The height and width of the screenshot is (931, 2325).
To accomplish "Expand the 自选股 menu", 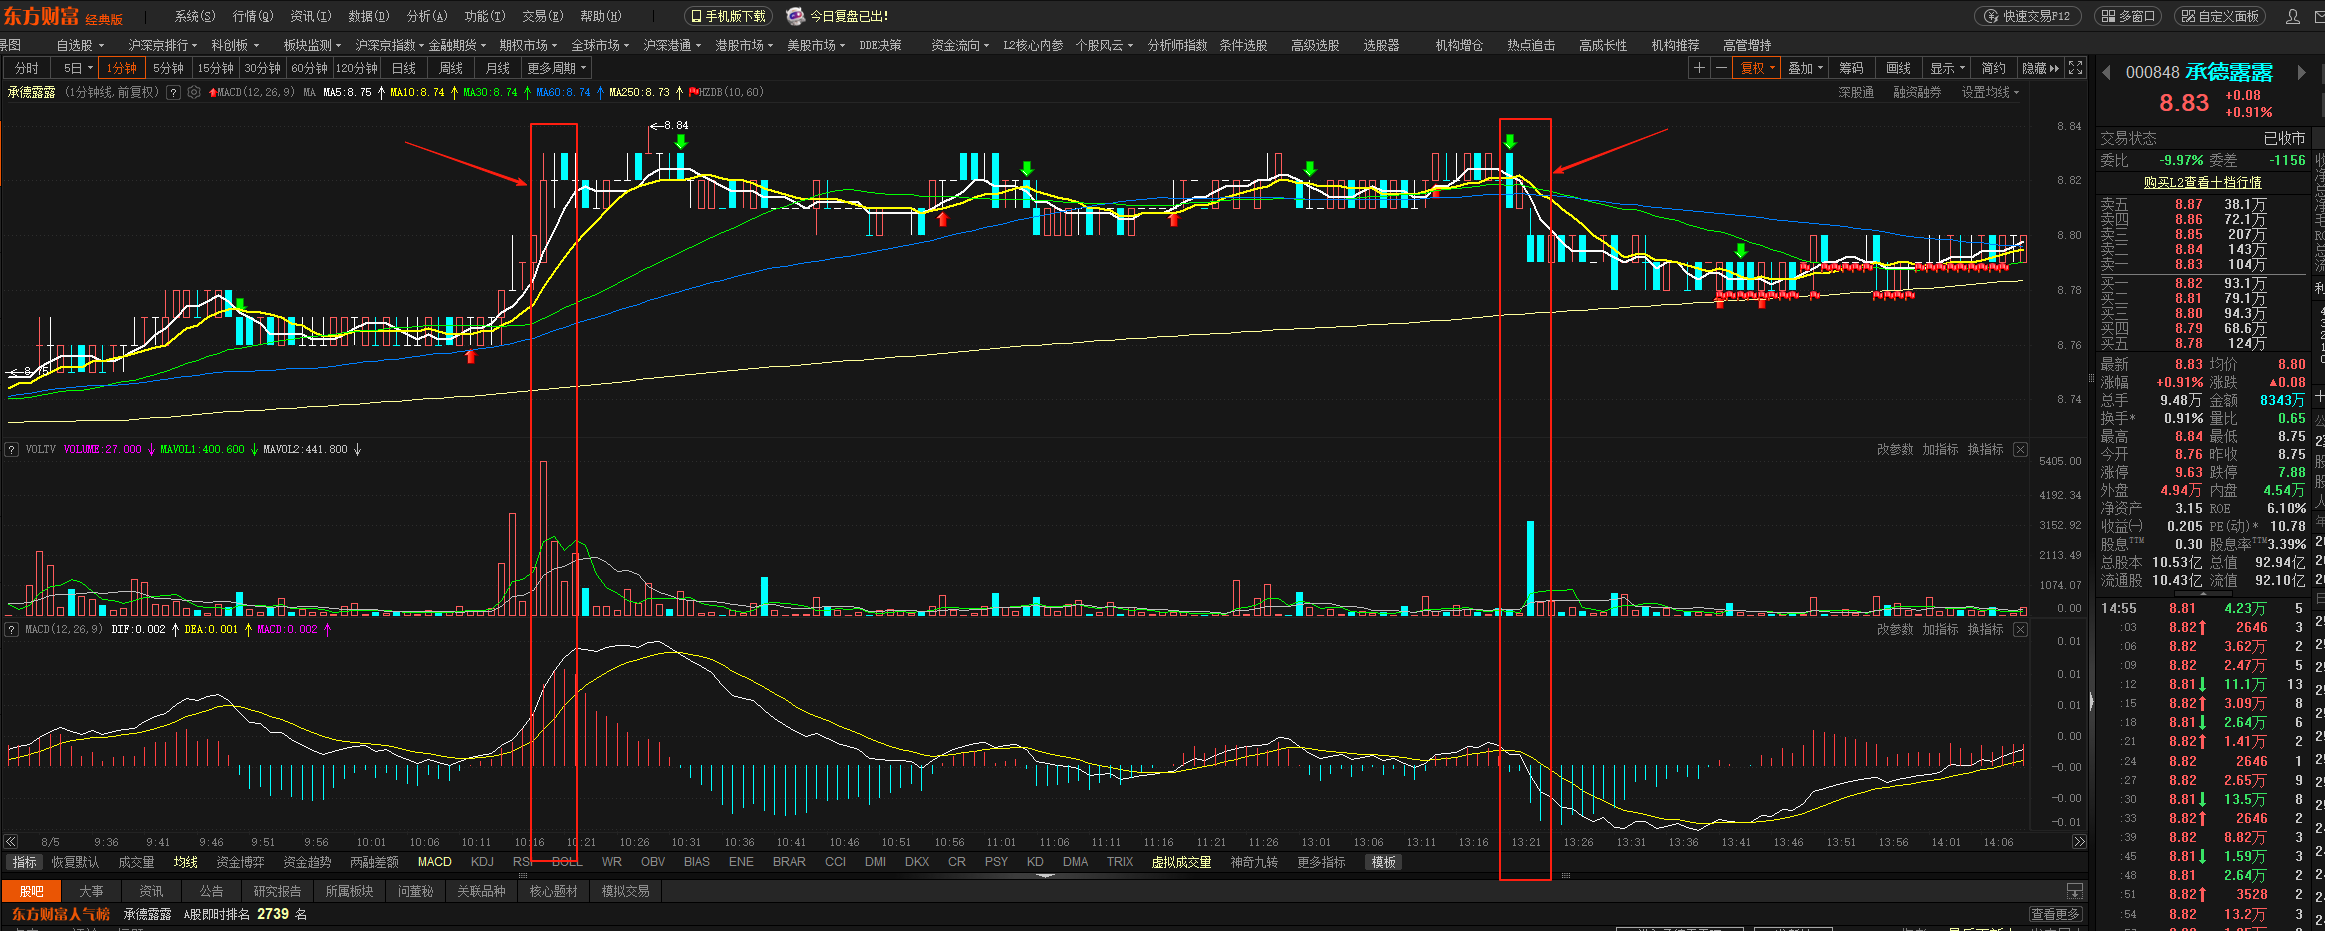I will click(80, 45).
